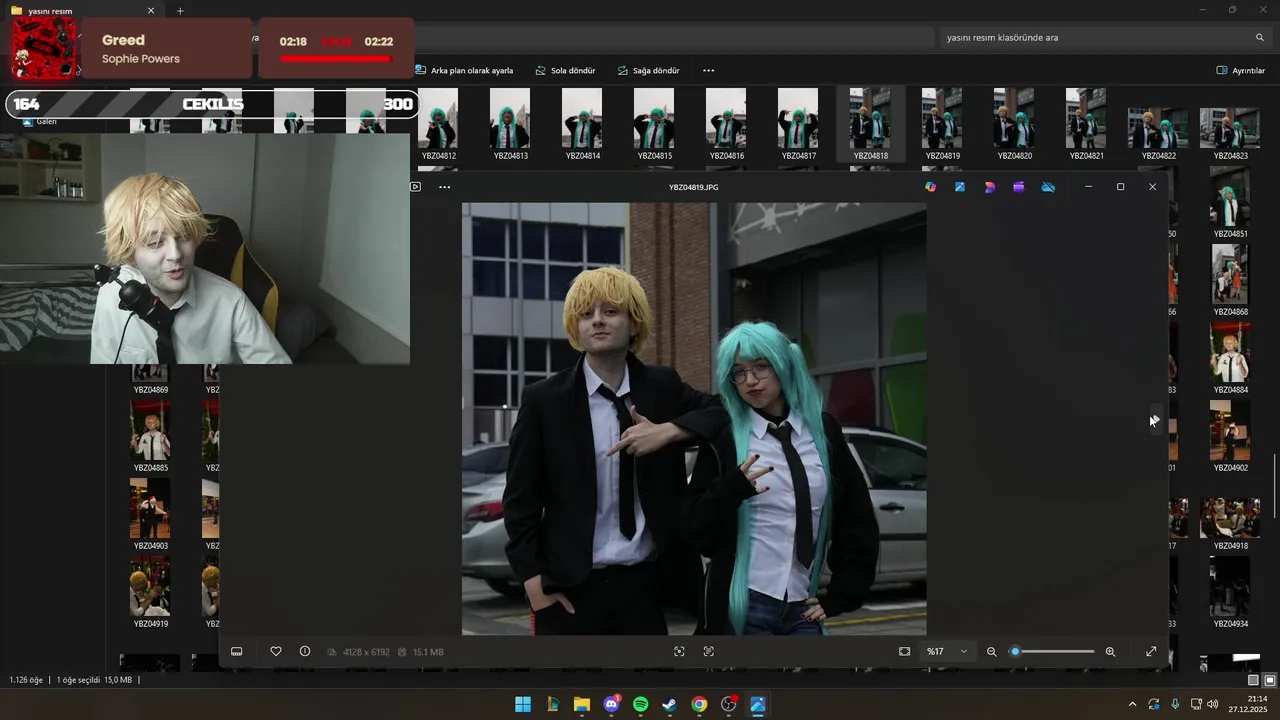Screen dimensions: 1280x720
Task: Switch Explorer to large thumbnails view icon
Action: pos(1270,680)
